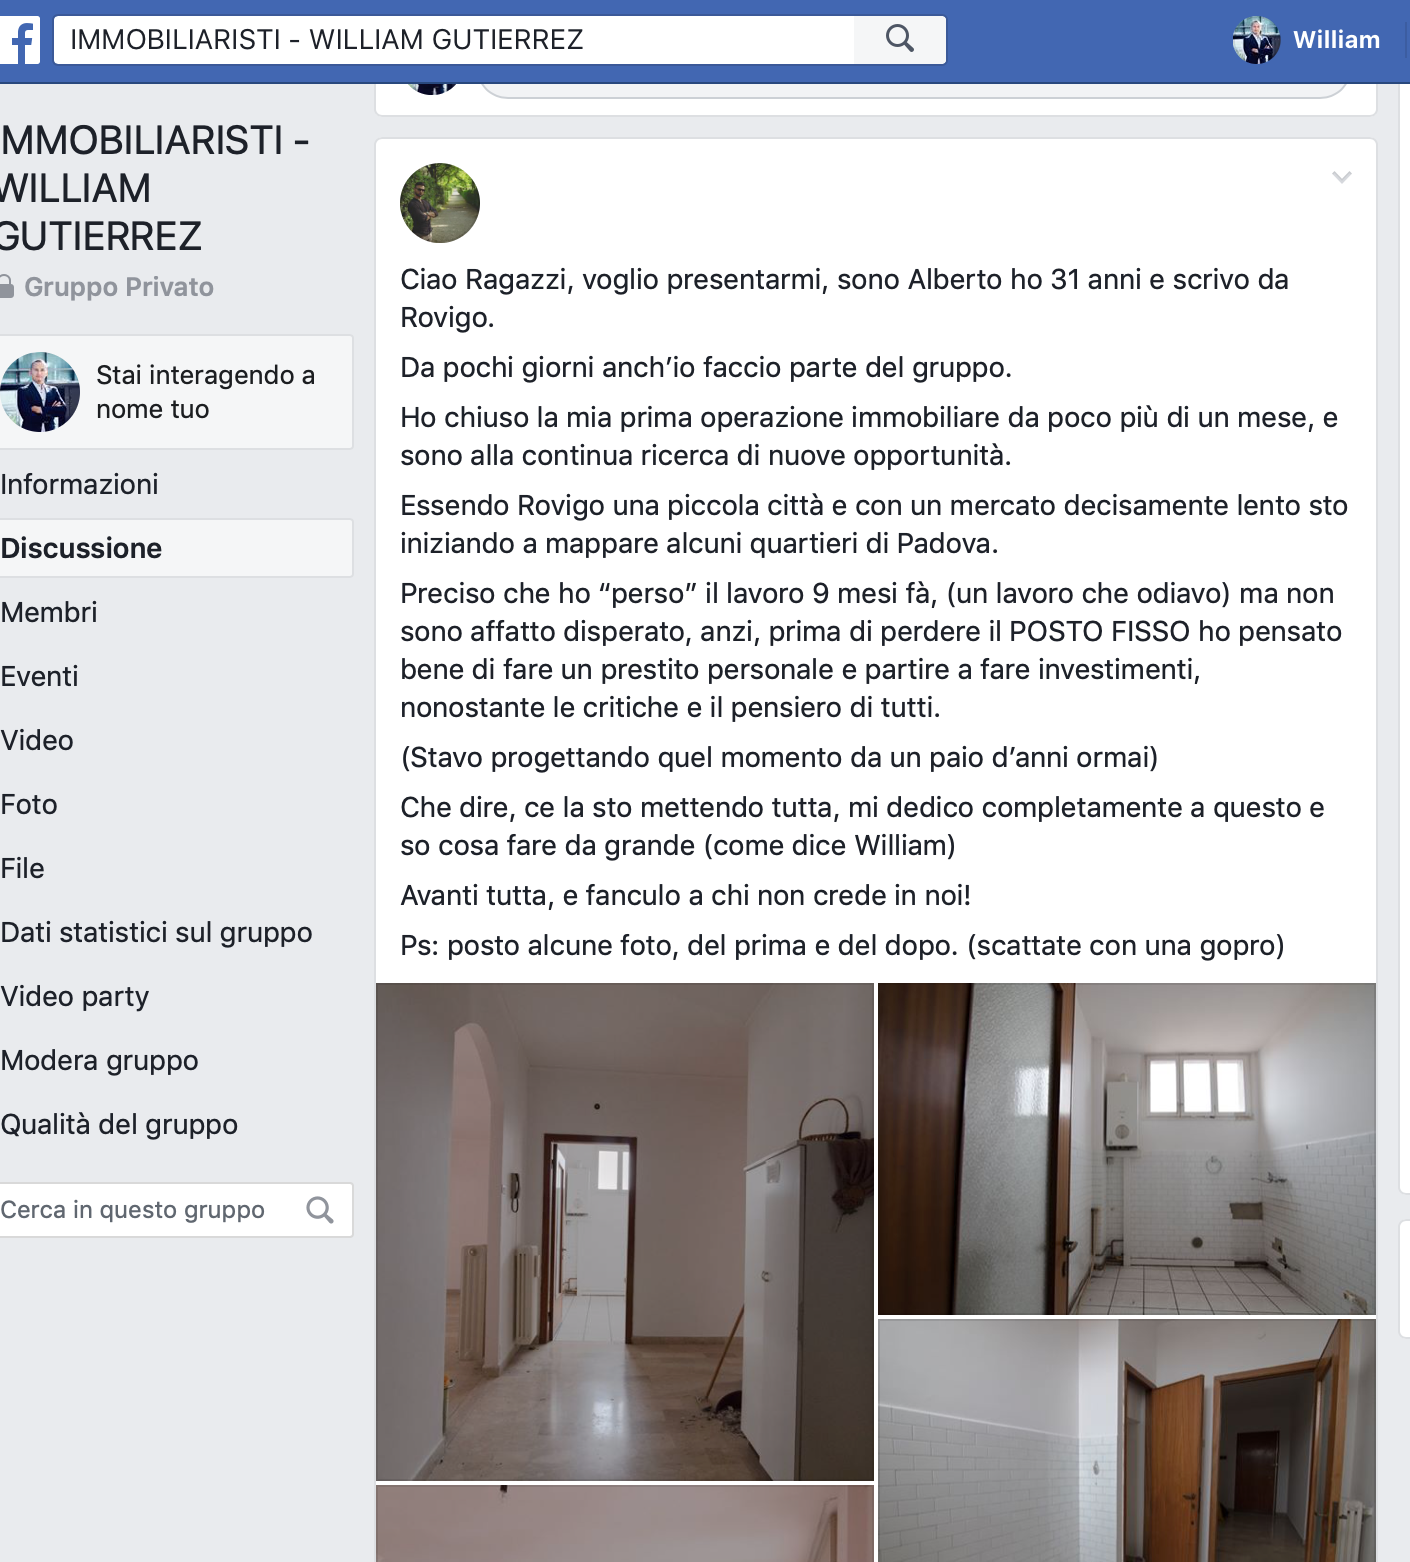Go to the group's Eventi page
Viewport: 1410px width, 1562px height.
[39, 676]
